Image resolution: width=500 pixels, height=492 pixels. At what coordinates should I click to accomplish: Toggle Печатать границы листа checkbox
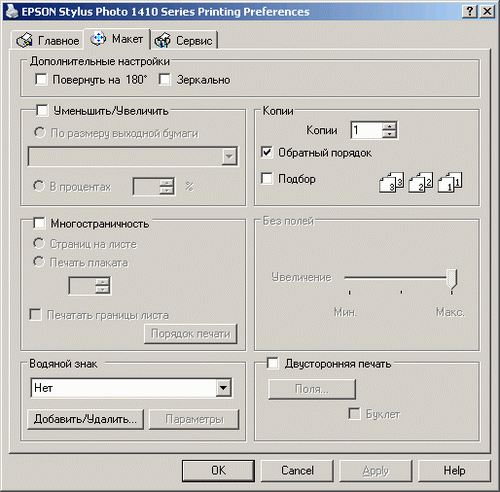pyautogui.click(x=35, y=315)
